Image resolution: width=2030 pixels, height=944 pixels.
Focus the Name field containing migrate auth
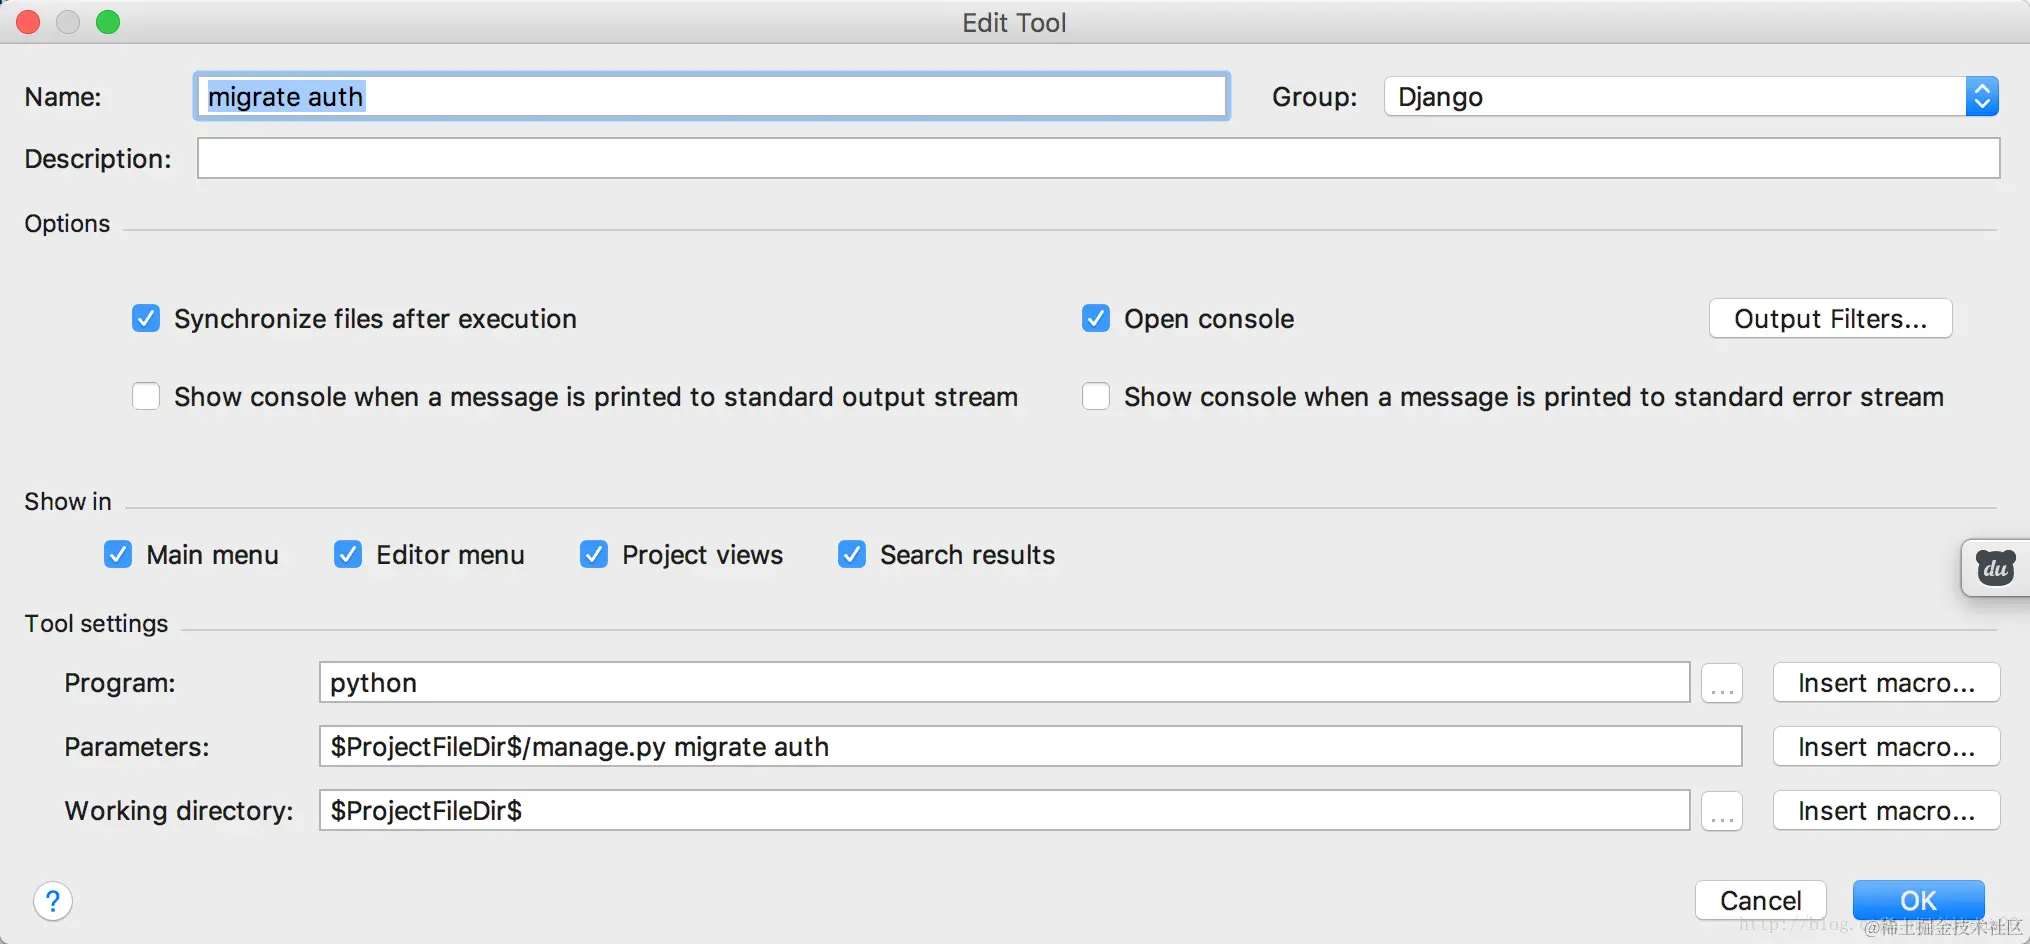711,97
